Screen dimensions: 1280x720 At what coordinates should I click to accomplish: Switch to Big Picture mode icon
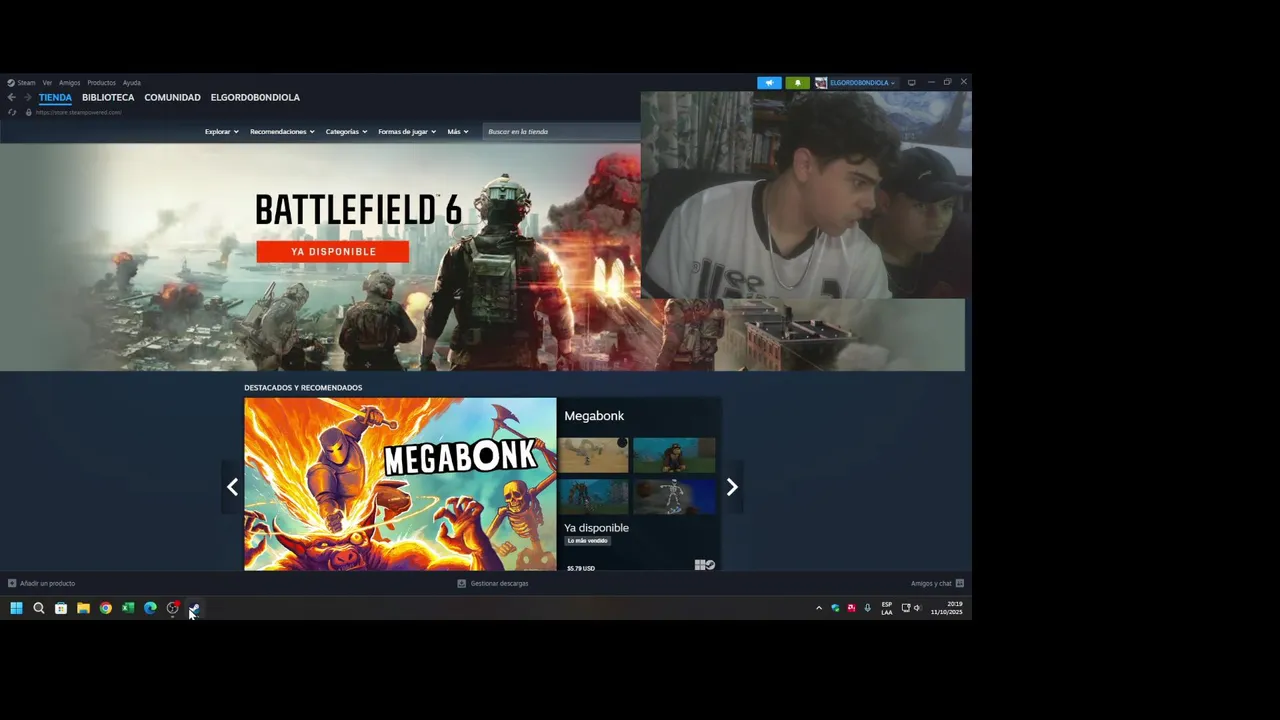click(911, 83)
